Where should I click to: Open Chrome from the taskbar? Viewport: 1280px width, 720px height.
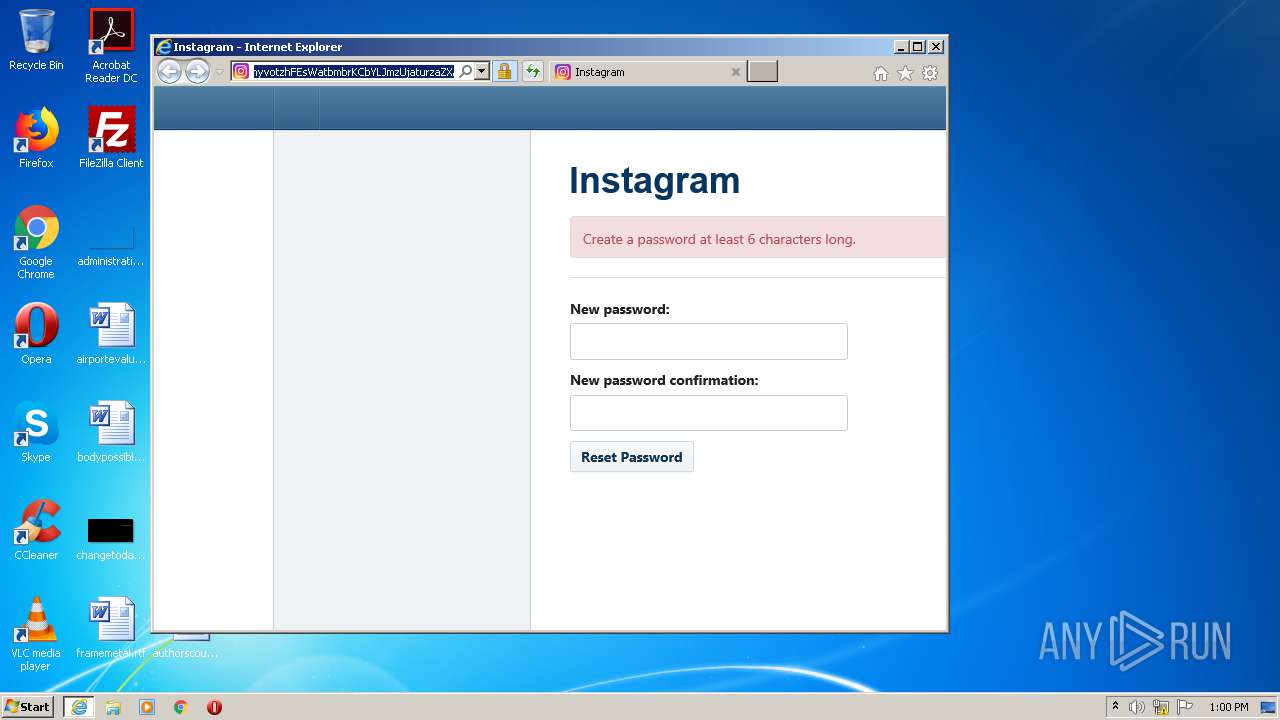coord(181,707)
